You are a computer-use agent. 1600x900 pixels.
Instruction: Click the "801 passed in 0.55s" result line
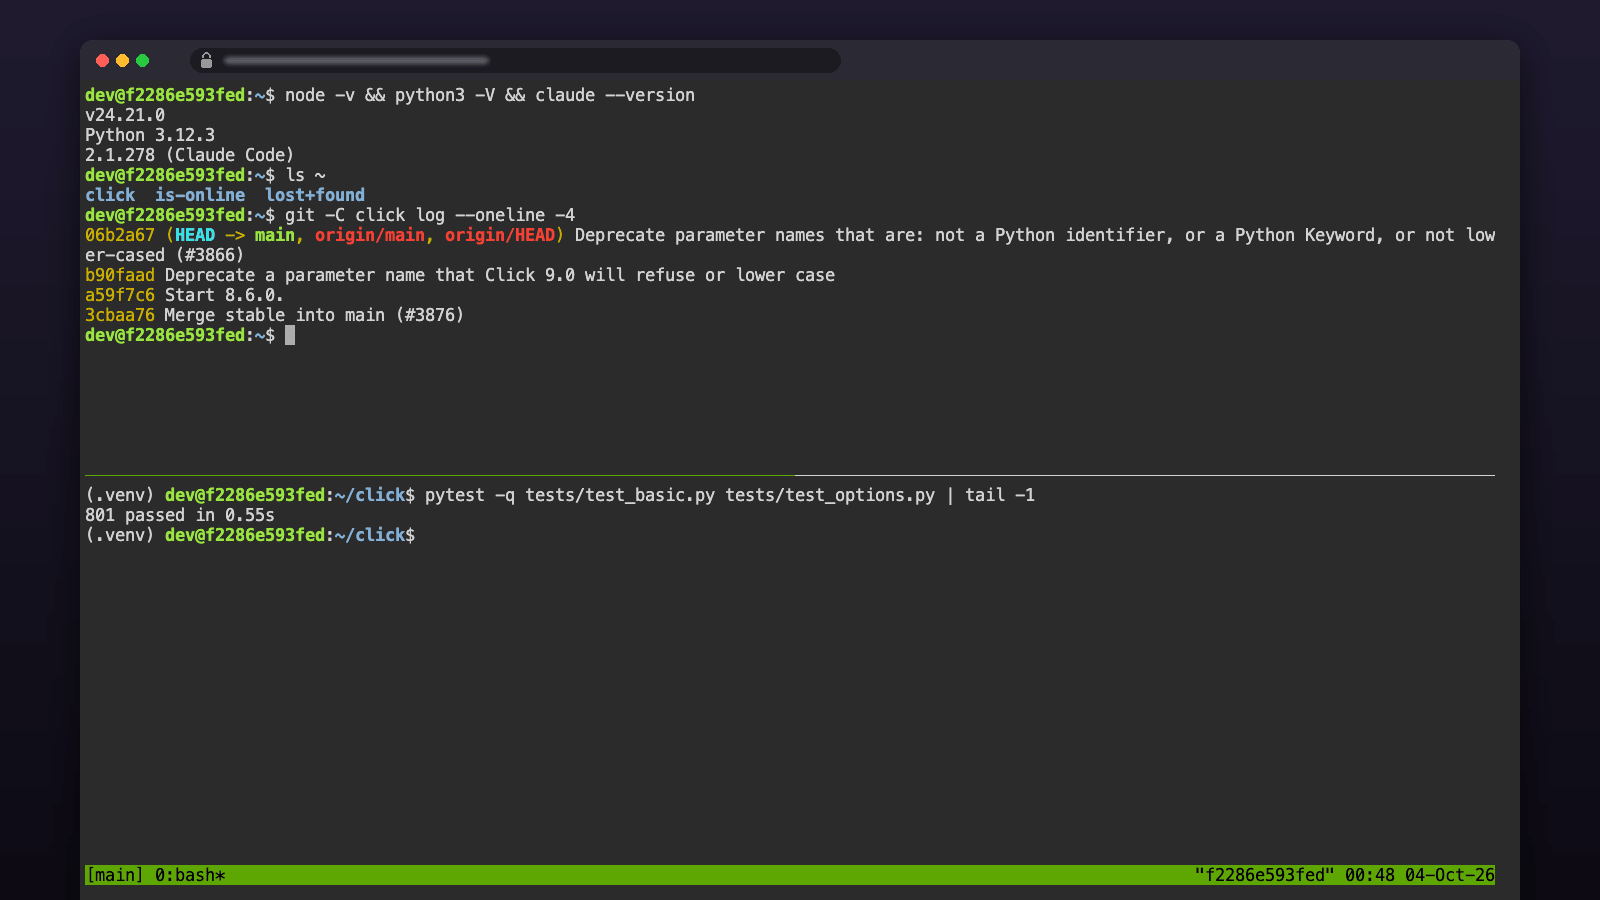(x=180, y=515)
